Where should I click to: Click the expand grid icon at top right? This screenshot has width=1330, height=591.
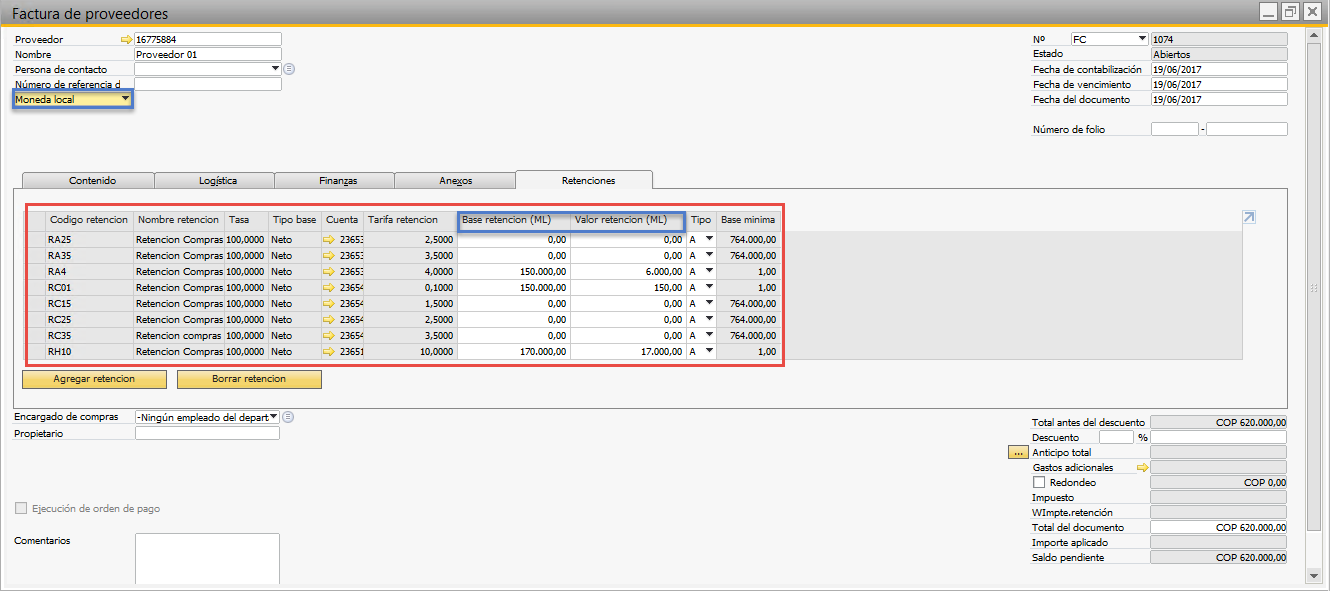1248,217
